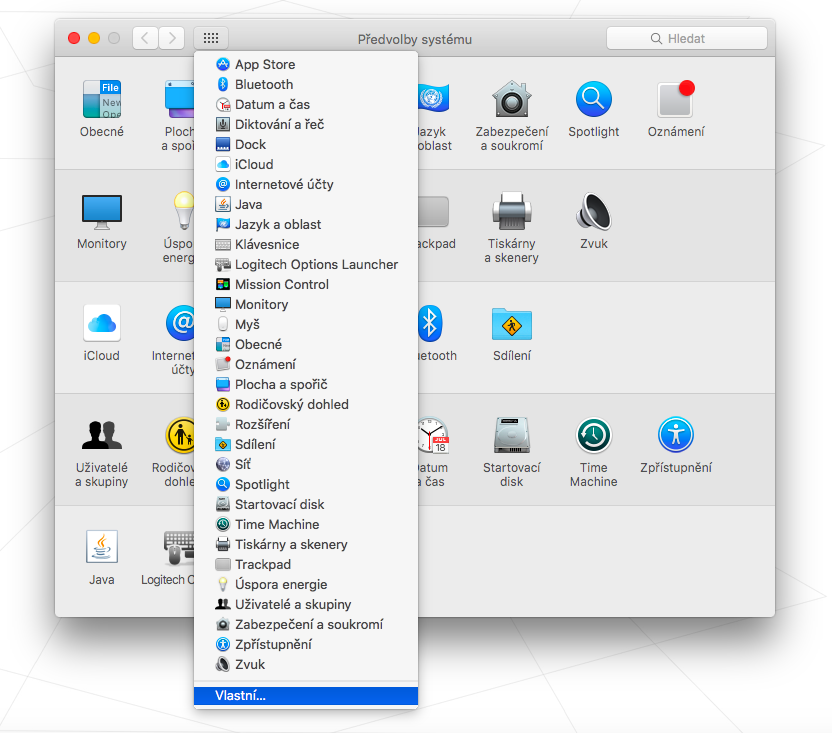Choose Rodičovský dohled menu entry
Screen dimensions: 832x733
[306, 404]
